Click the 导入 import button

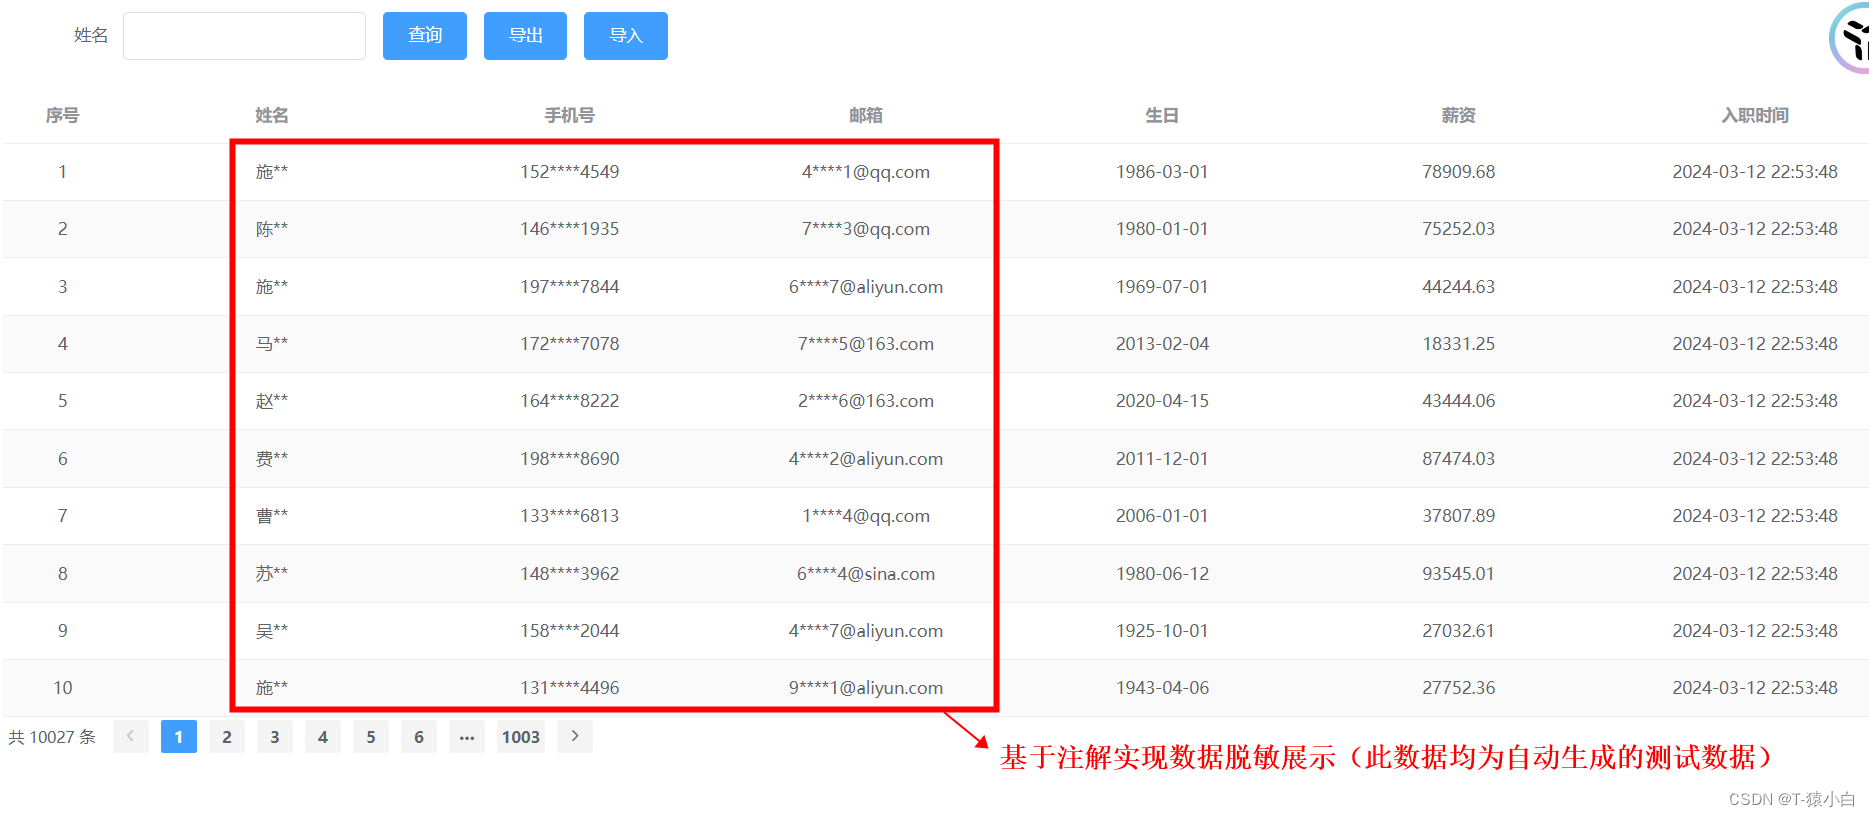point(626,36)
